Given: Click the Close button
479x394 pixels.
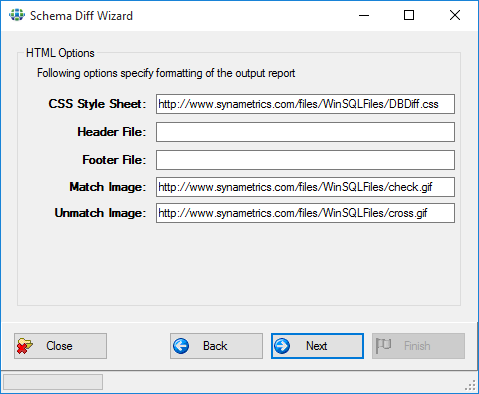Looking at the screenshot, I should pos(60,346).
